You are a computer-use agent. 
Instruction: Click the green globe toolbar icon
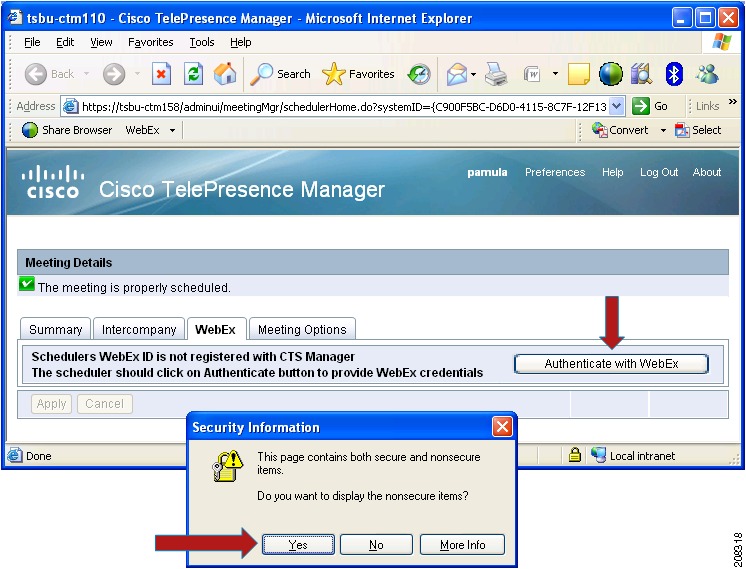point(610,74)
